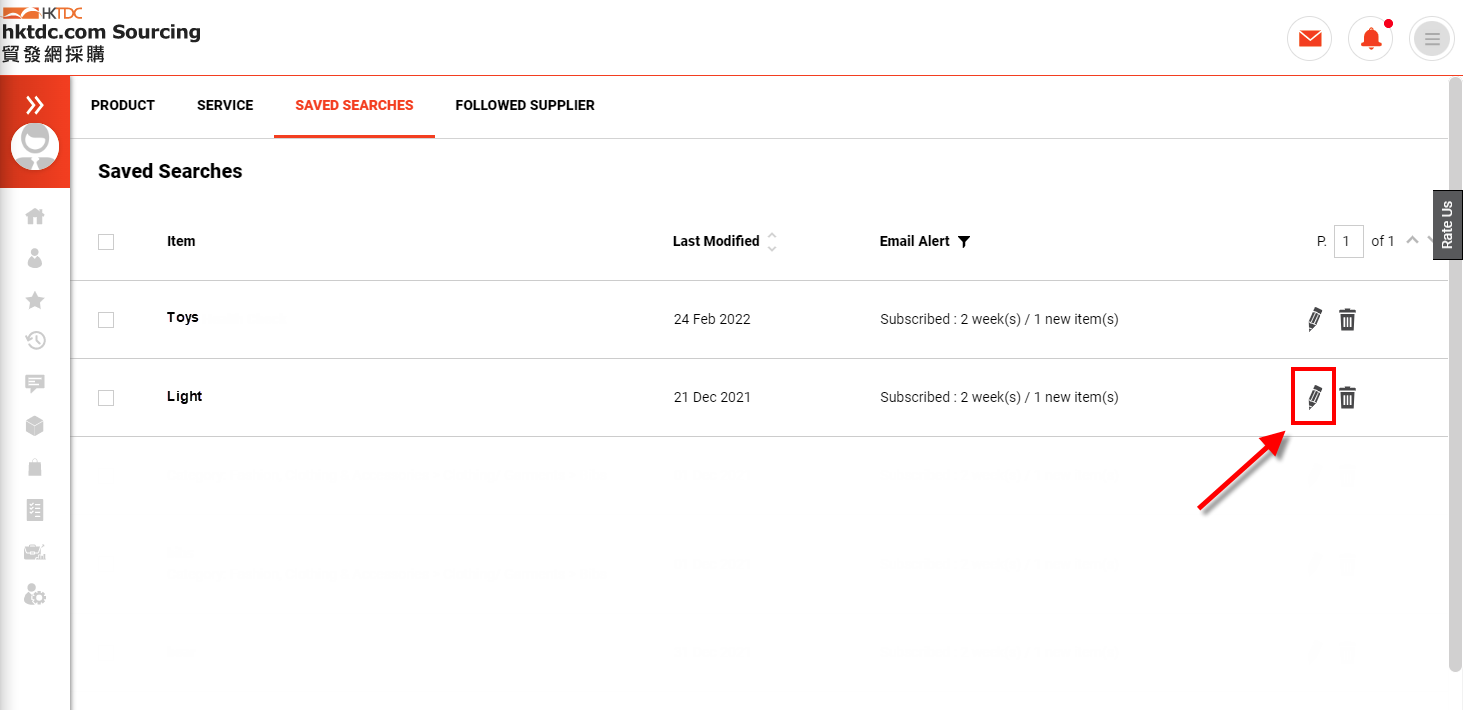Click the Last Modified column header
1463x710 pixels.
(716, 241)
